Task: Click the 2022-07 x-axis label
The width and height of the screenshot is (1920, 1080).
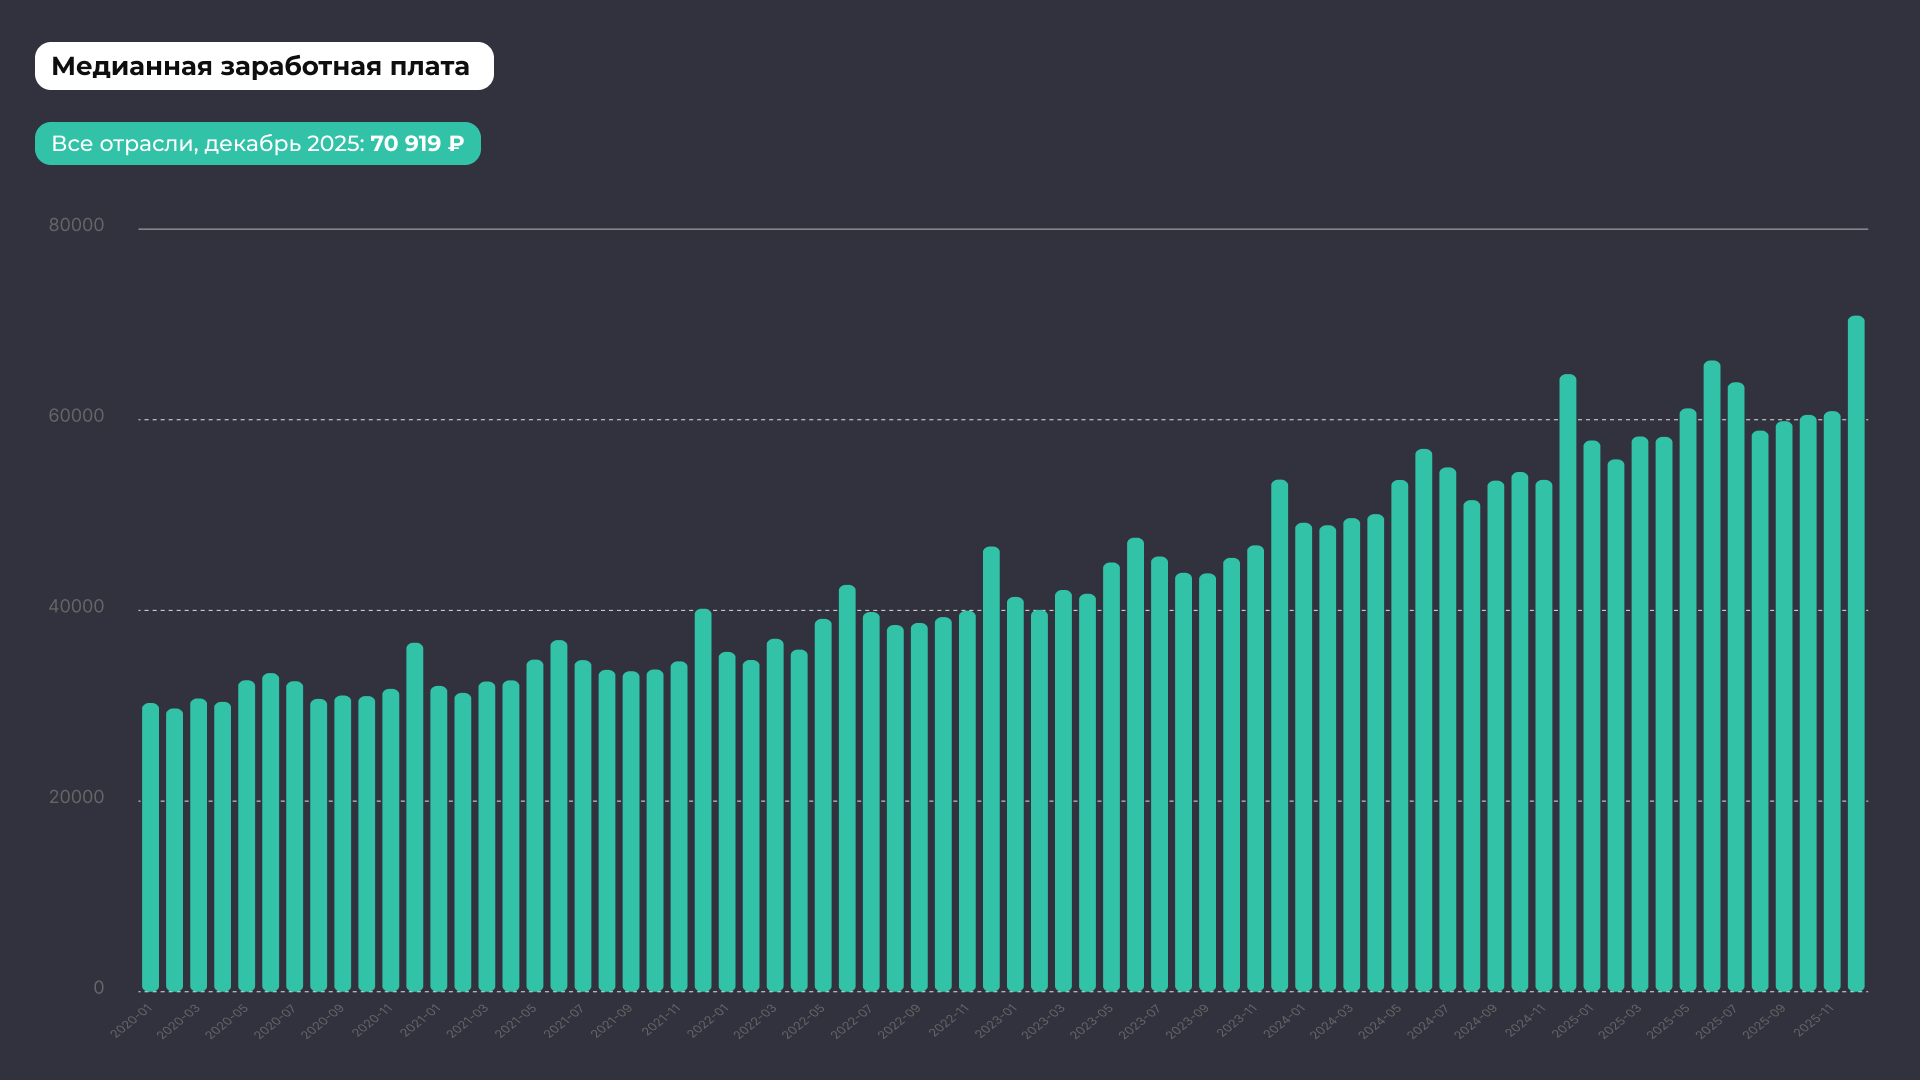Action: [852, 1022]
